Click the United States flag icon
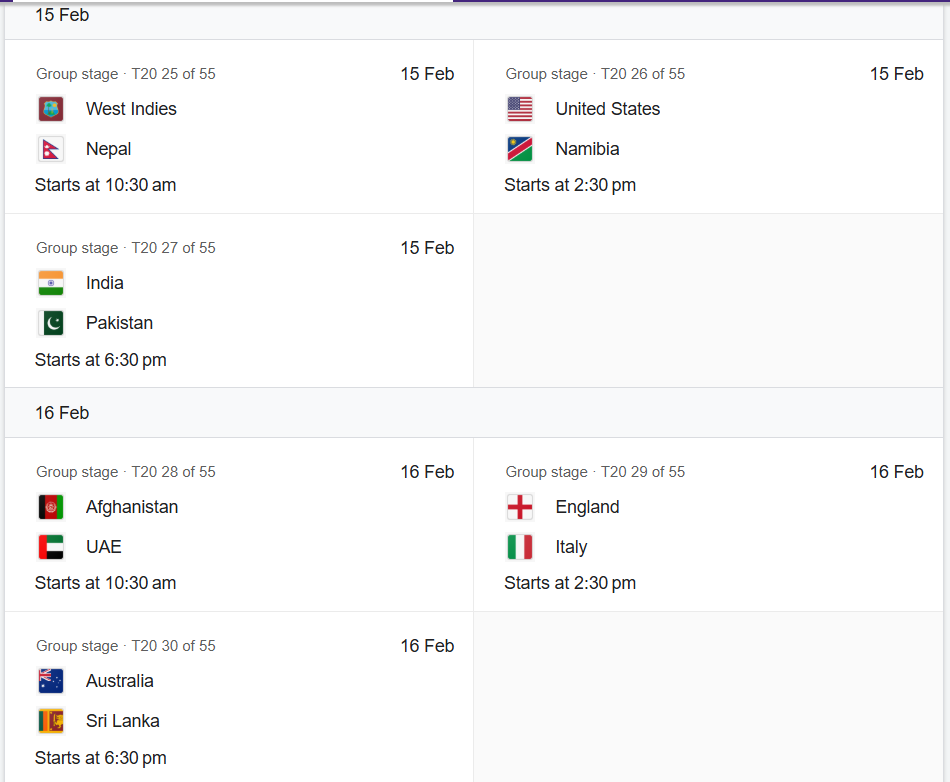 pos(520,109)
